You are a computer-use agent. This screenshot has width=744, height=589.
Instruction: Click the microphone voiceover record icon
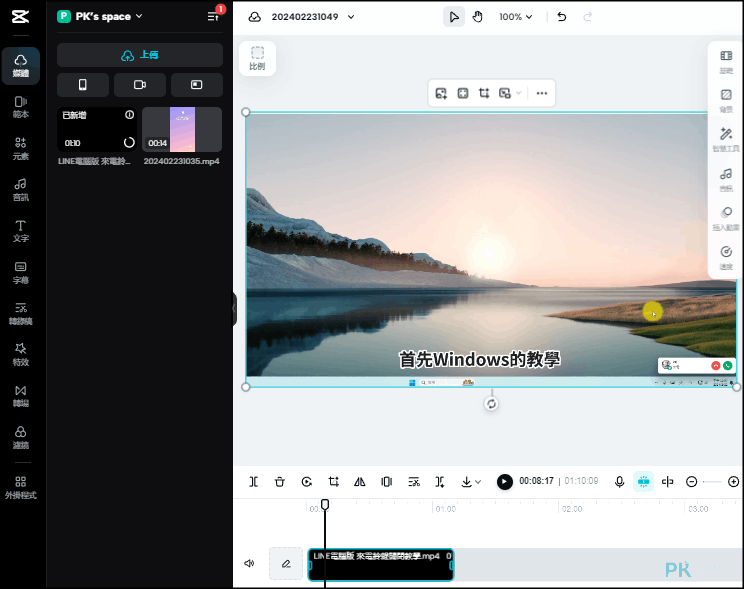(619, 482)
